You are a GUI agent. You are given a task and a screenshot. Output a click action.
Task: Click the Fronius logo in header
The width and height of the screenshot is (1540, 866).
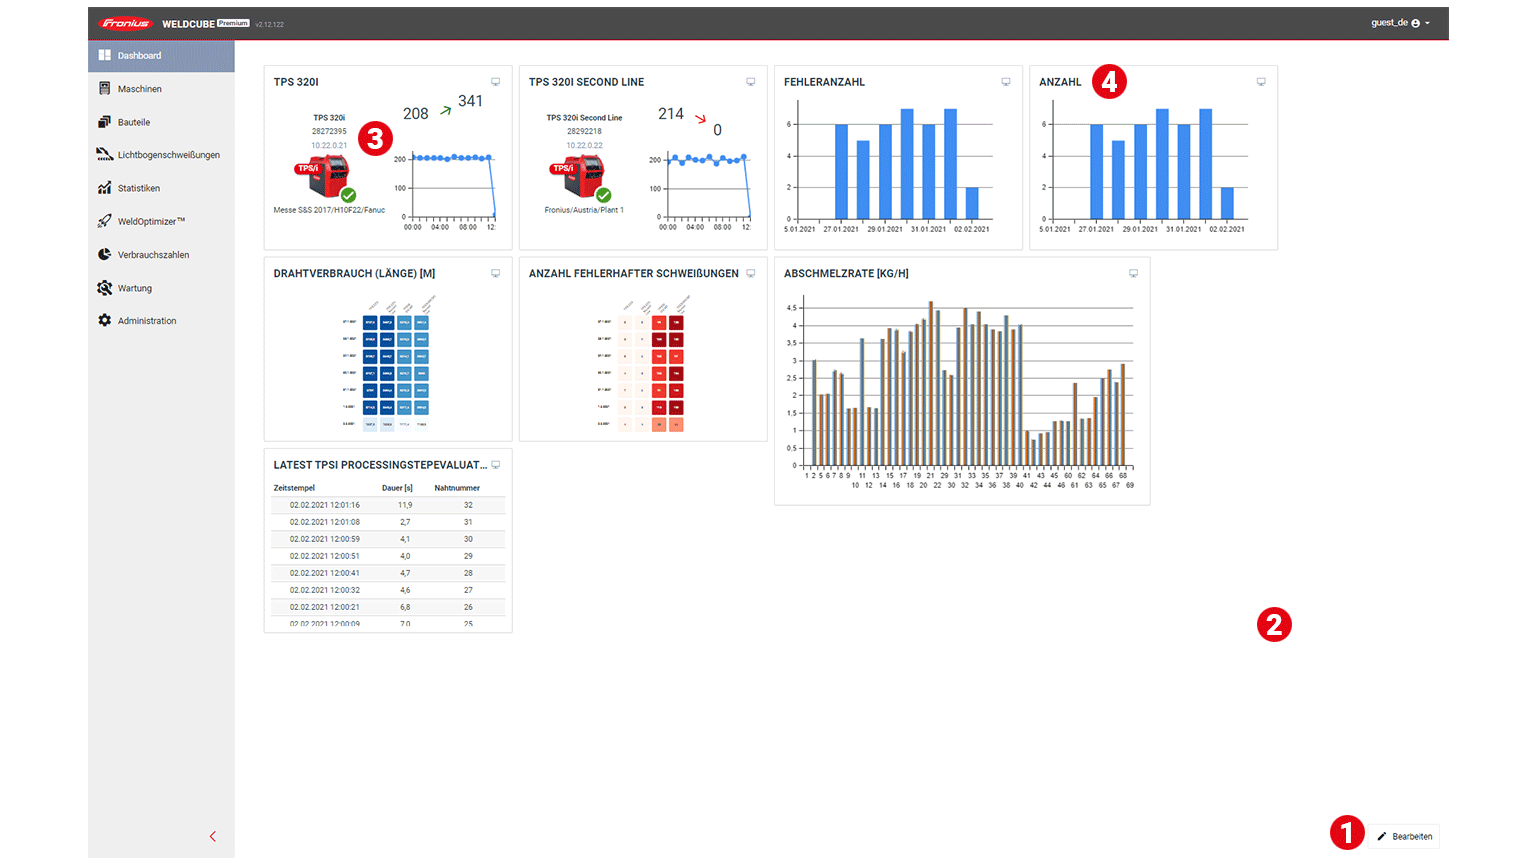coord(126,23)
